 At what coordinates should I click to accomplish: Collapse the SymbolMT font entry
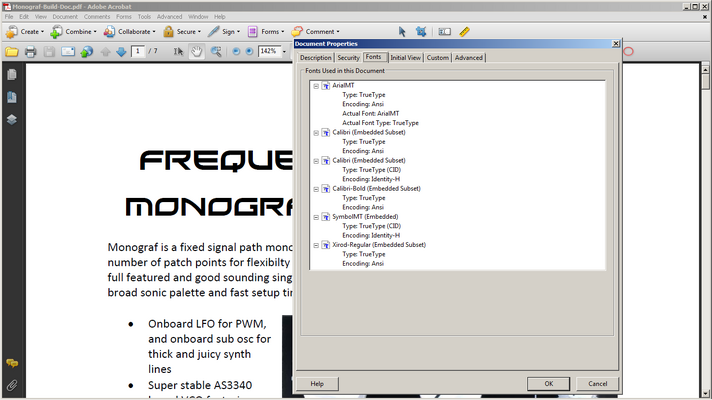[x=316, y=217]
